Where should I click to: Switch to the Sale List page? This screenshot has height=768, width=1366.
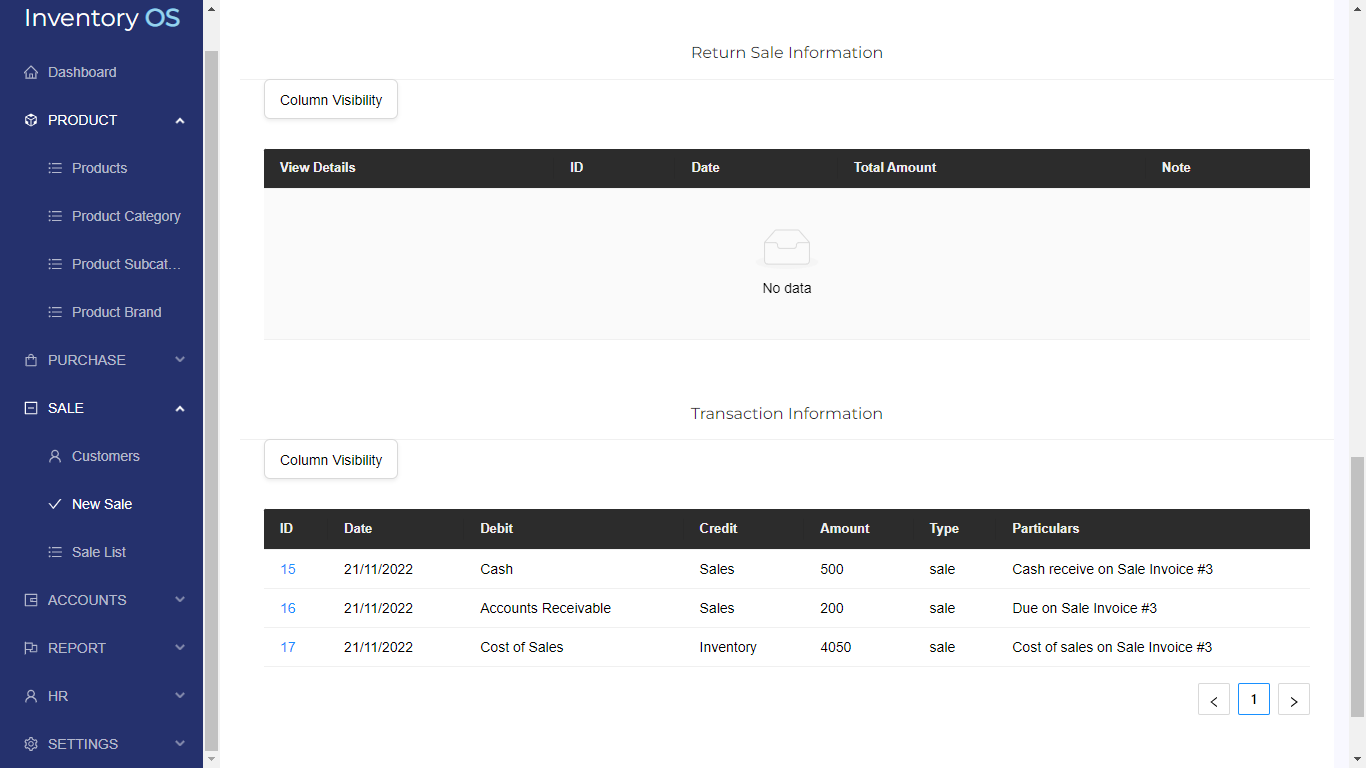point(100,551)
